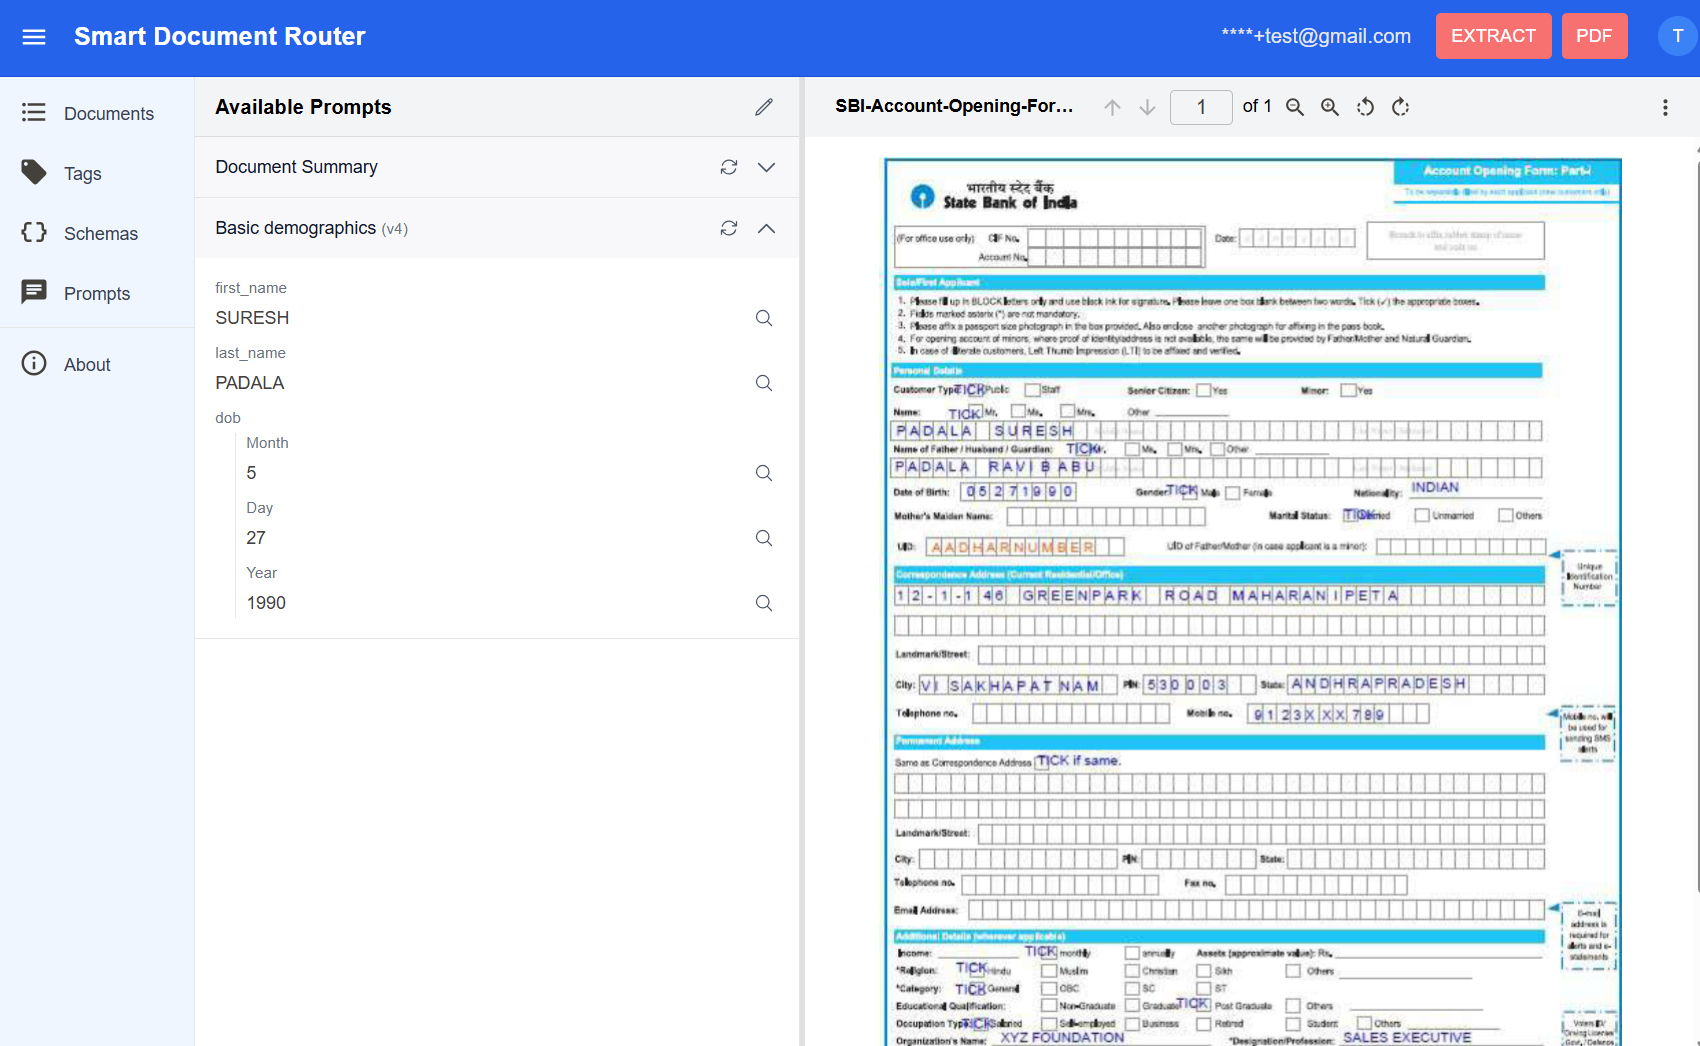
Task: Open the hamburger navigation menu
Action: coord(34,37)
